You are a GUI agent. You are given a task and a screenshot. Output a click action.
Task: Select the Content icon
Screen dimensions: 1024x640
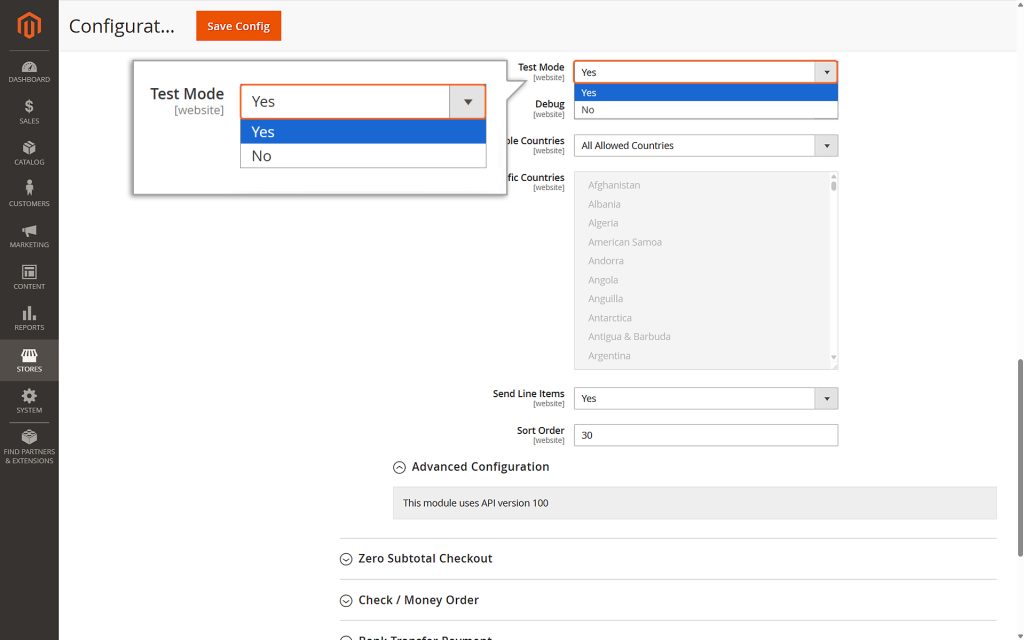[29, 276]
